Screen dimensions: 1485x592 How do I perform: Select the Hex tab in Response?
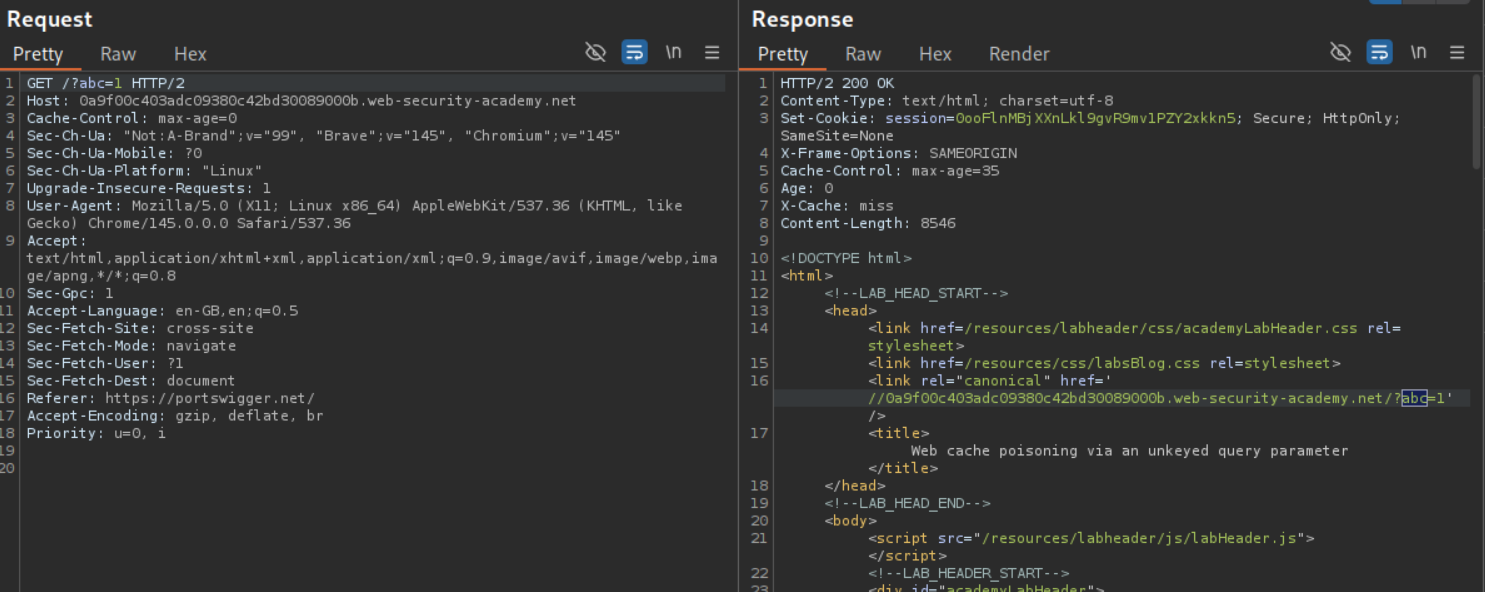[935, 54]
